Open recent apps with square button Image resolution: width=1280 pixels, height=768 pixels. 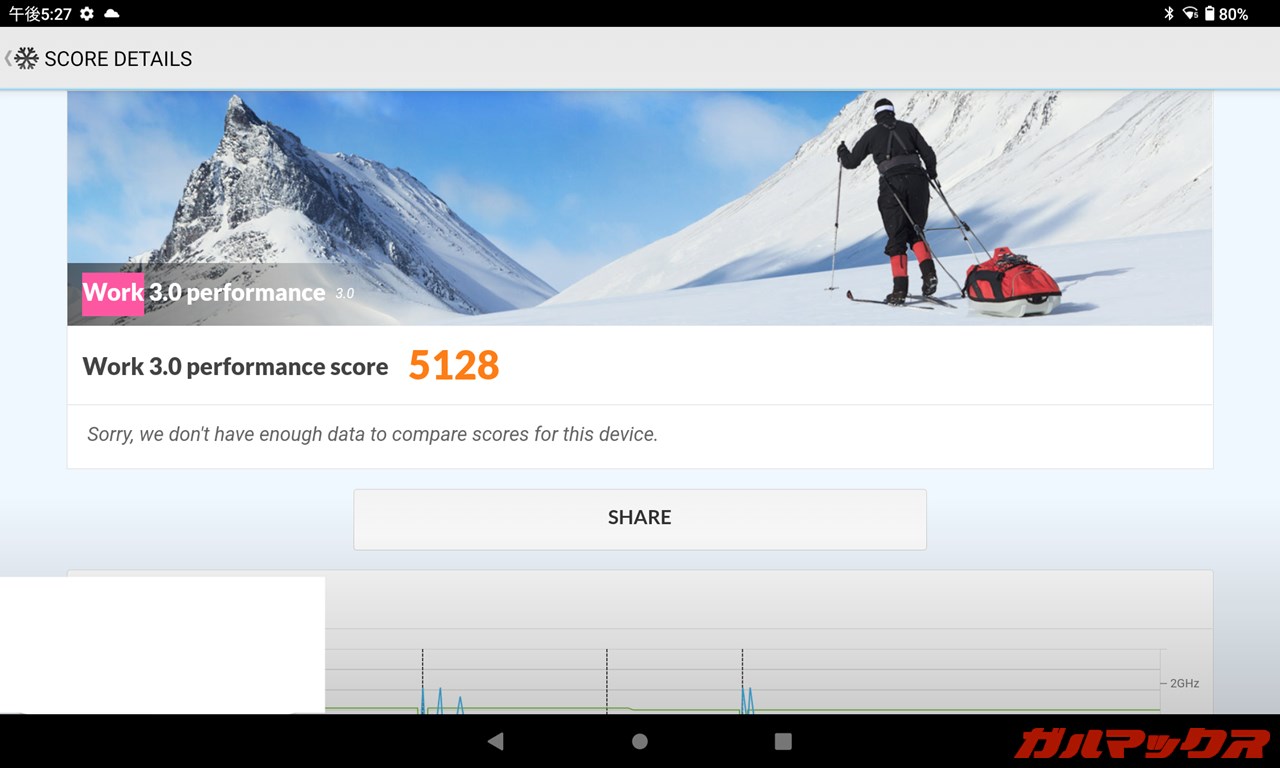[783, 741]
